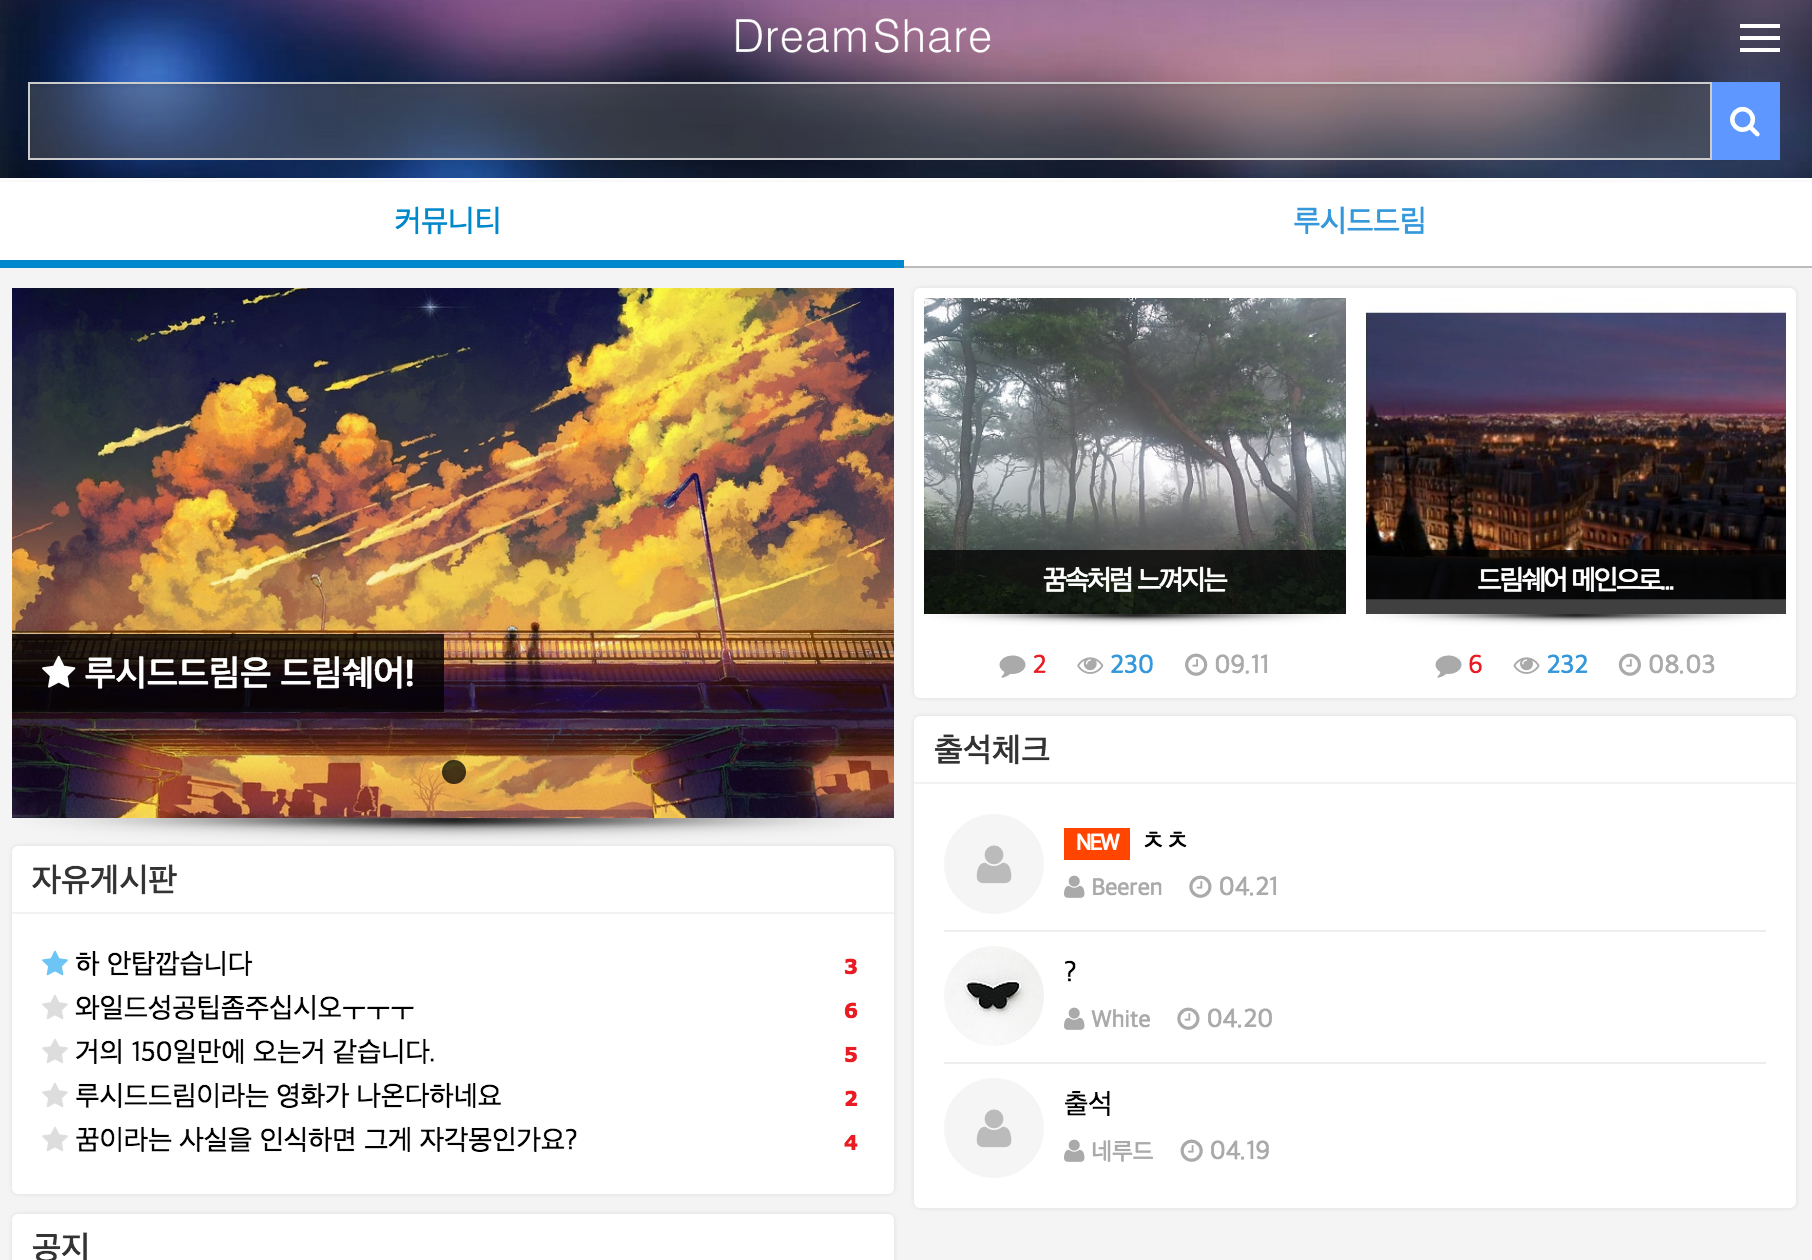Open the DreamShare home logo
The height and width of the screenshot is (1260, 1812).
click(x=862, y=37)
